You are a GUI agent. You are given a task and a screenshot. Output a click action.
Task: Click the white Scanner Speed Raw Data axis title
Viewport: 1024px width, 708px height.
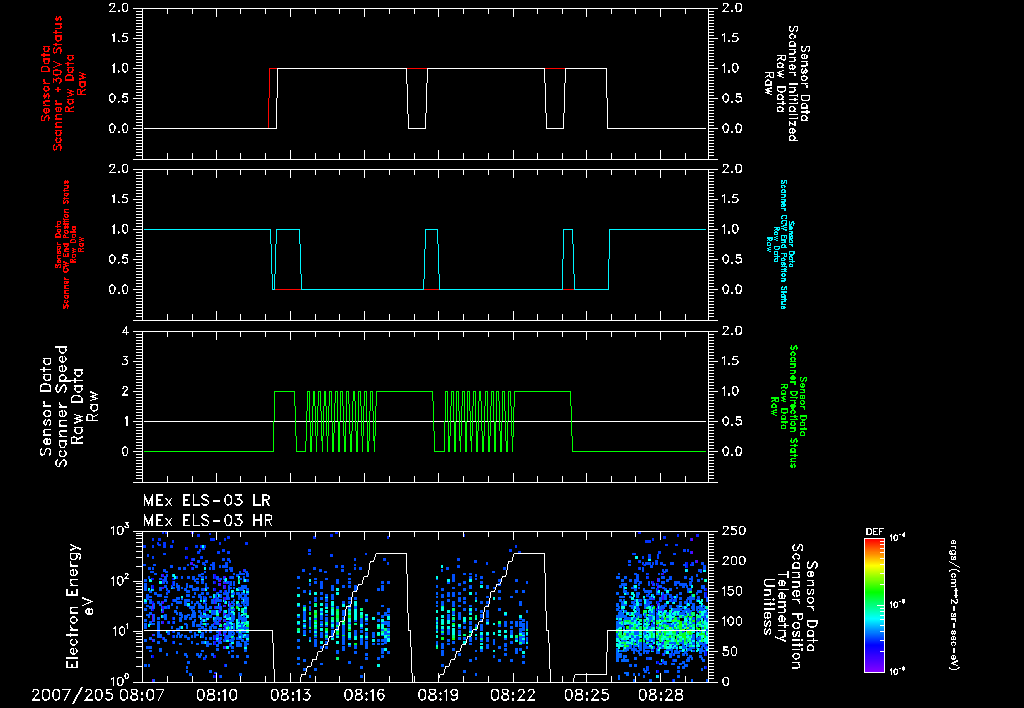[68, 406]
